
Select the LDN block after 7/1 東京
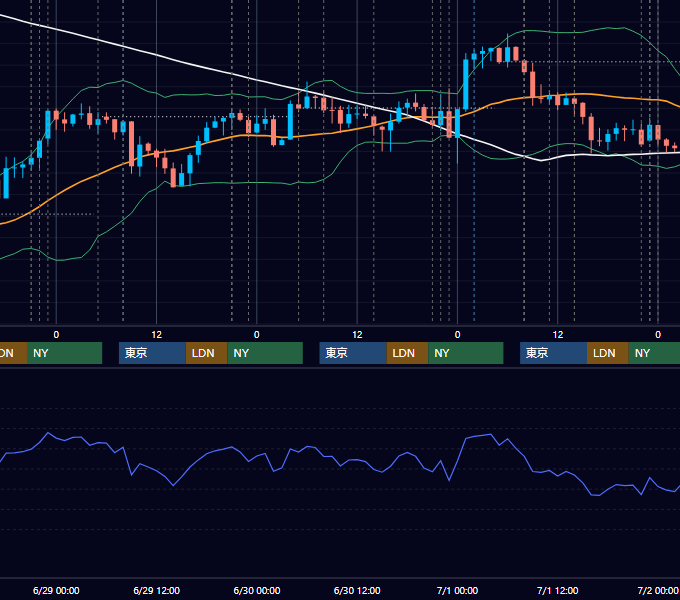pyautogui.click(x=608, y=353)
